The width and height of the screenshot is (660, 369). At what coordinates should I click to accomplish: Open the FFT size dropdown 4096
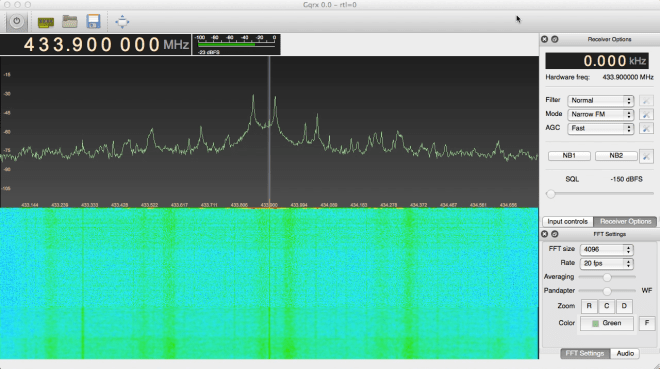click(606, 250)
